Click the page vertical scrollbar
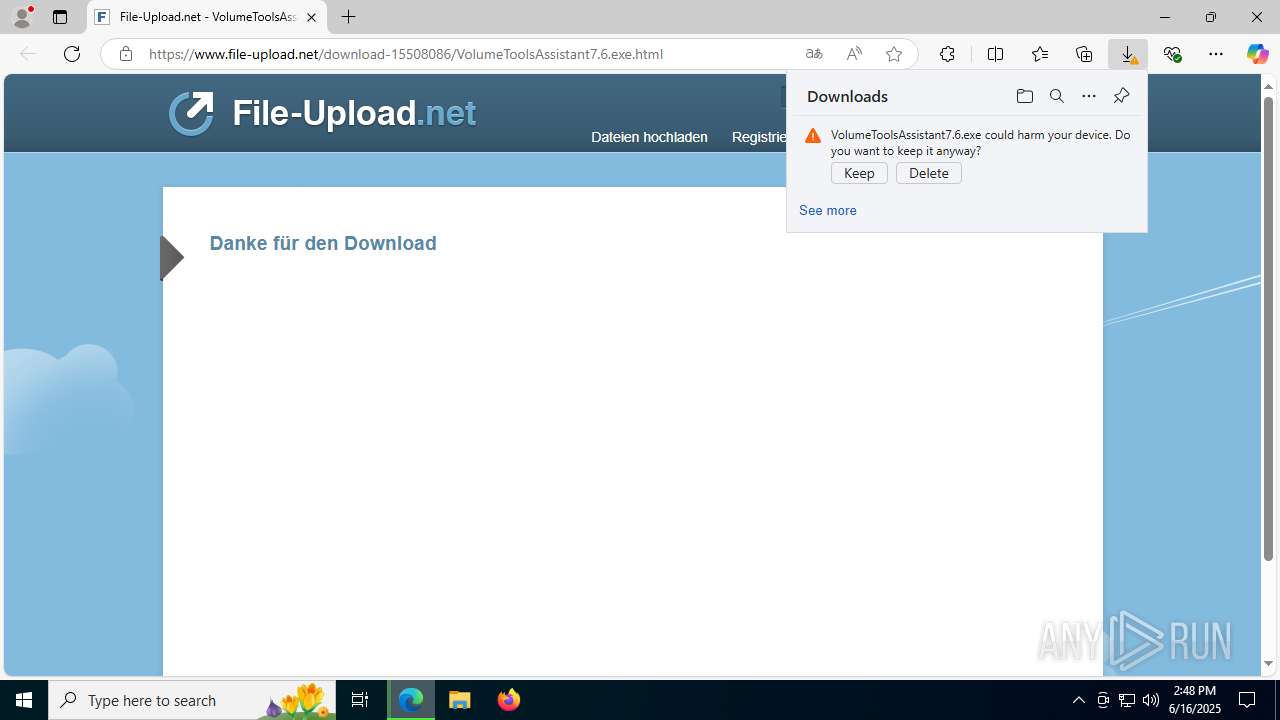 click(1268, 328)
